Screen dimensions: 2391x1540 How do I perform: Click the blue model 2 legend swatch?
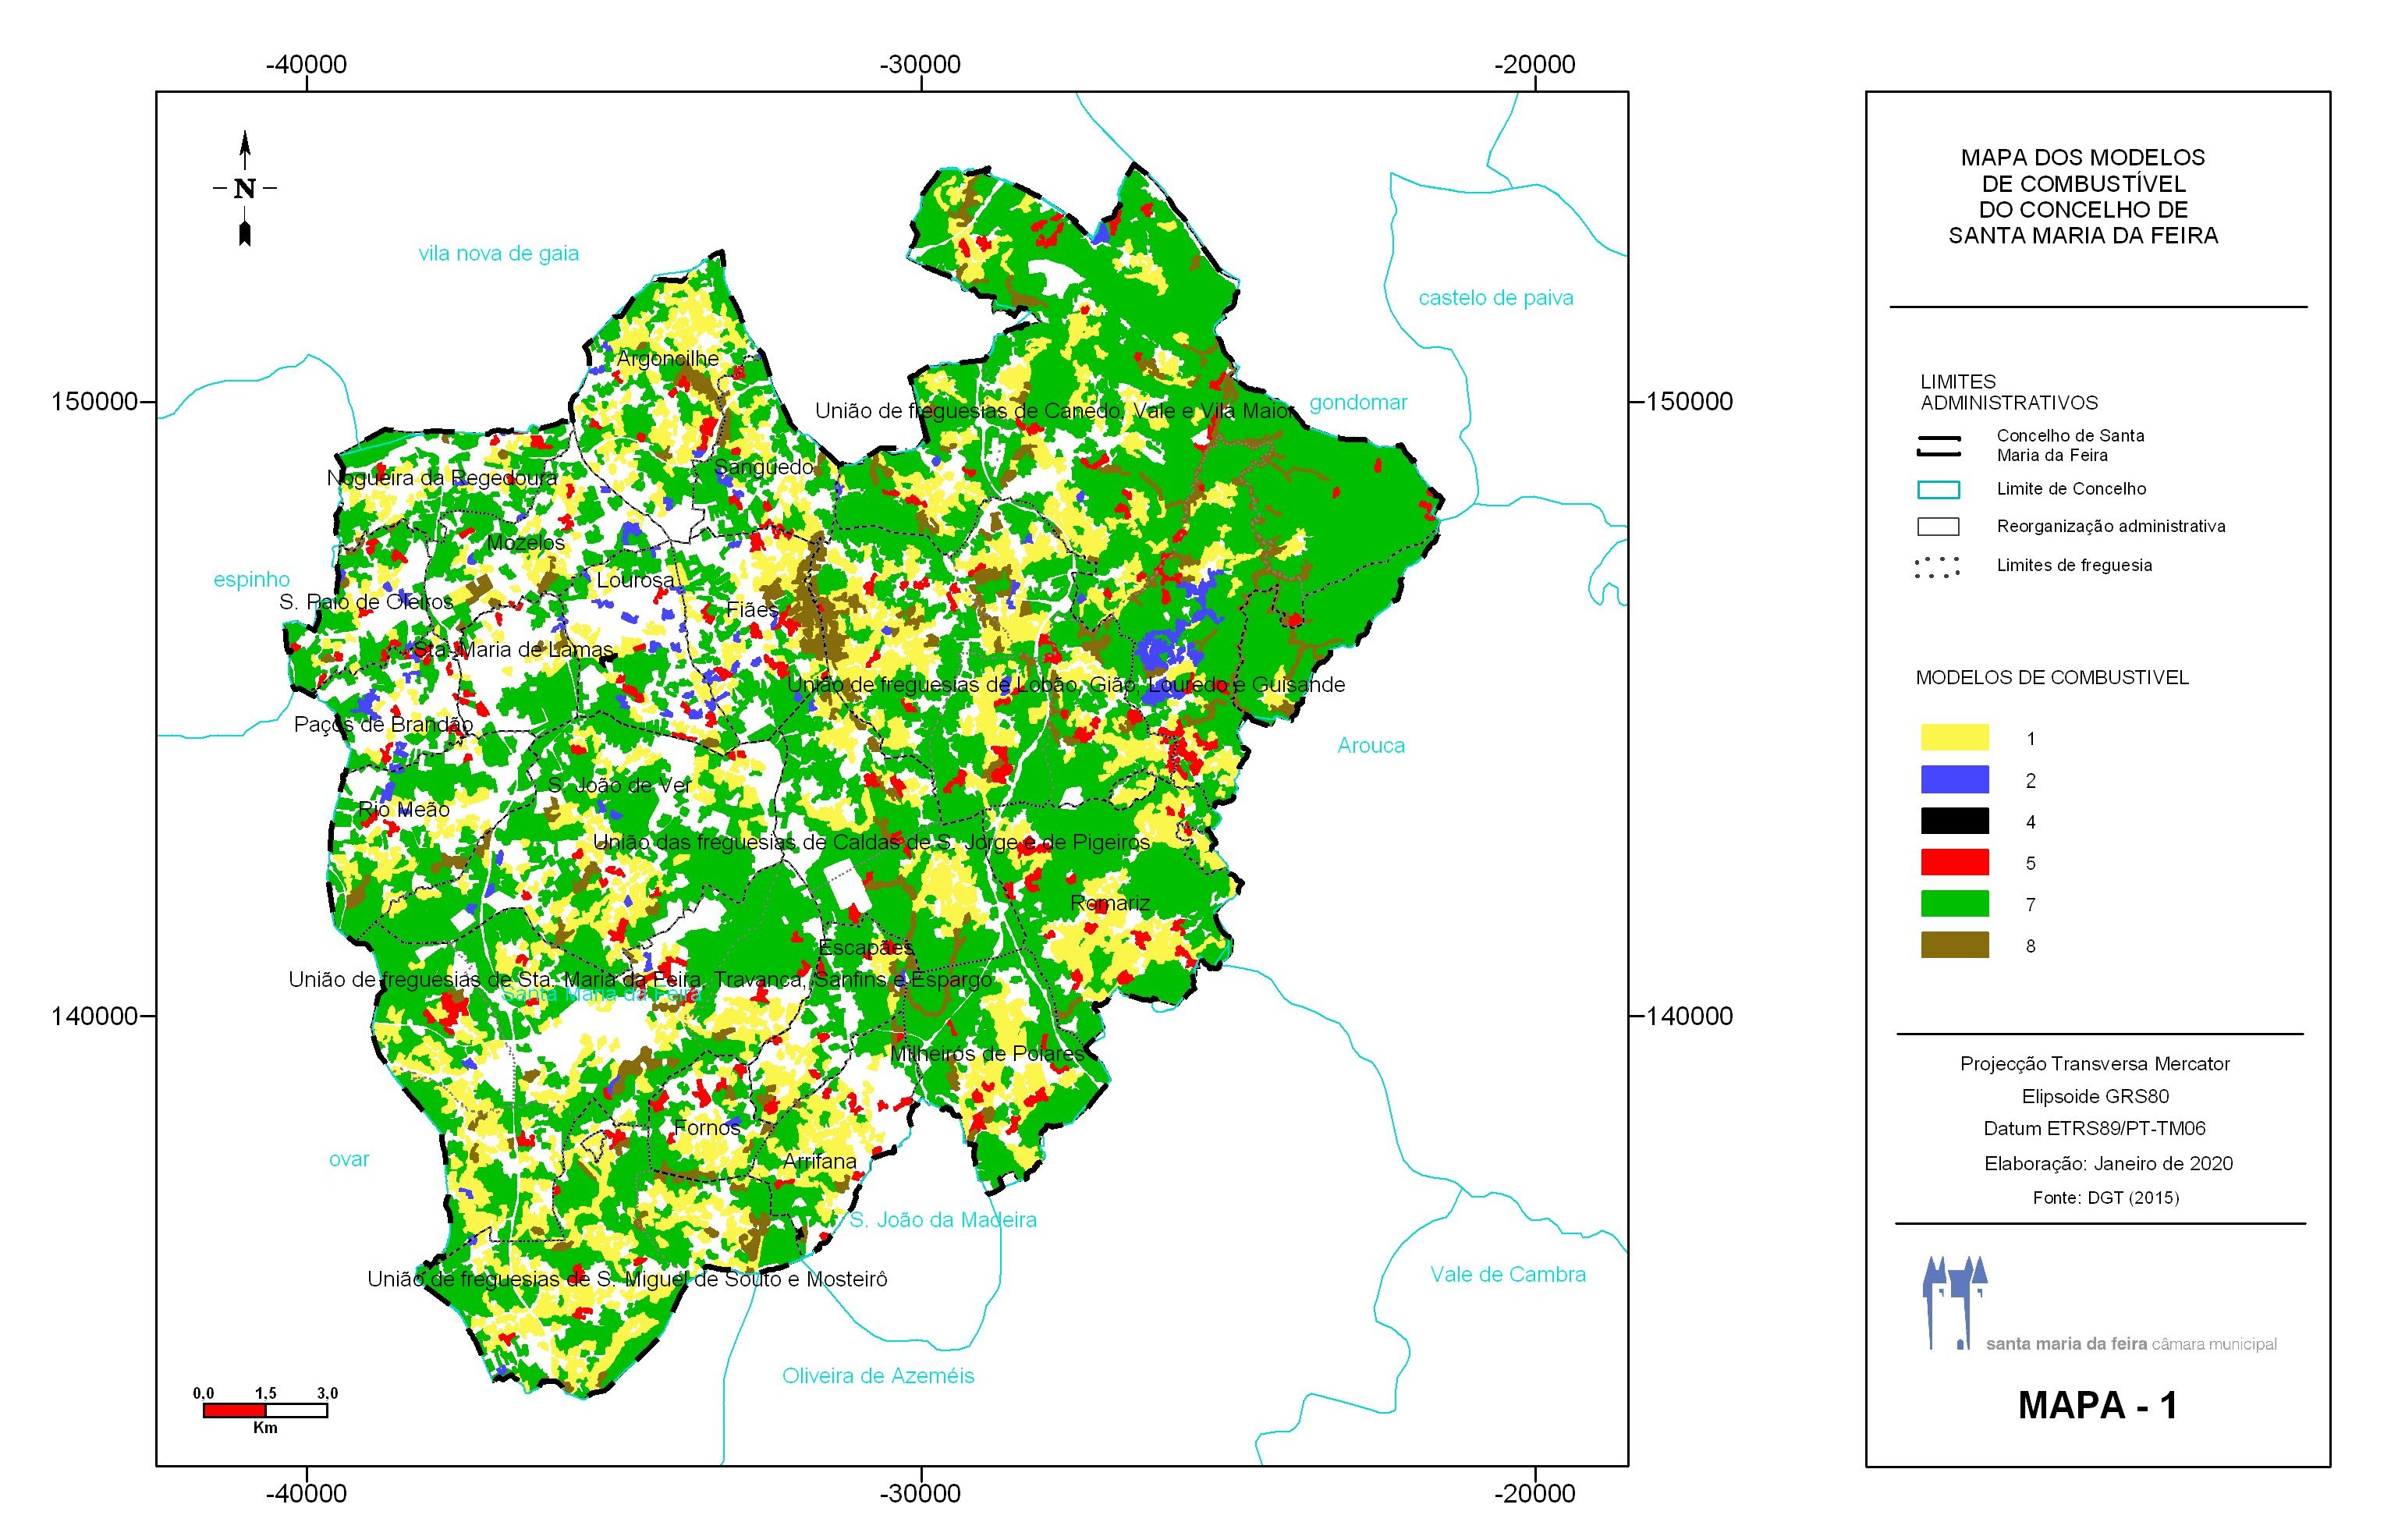[1954, 780]
